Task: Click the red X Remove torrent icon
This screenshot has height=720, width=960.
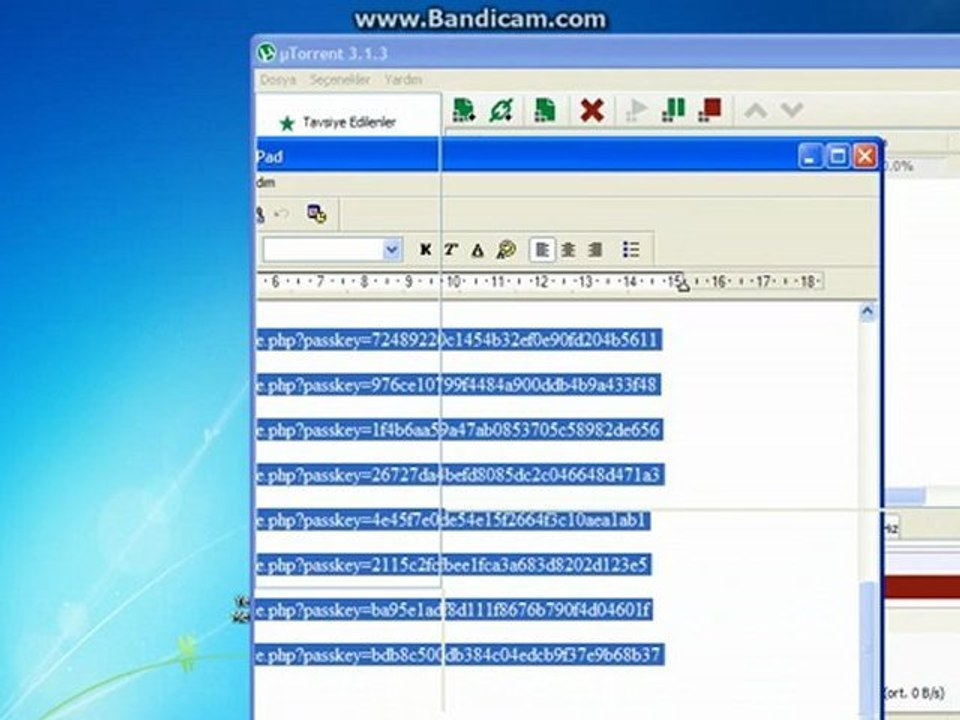Action: click(592, 111)
